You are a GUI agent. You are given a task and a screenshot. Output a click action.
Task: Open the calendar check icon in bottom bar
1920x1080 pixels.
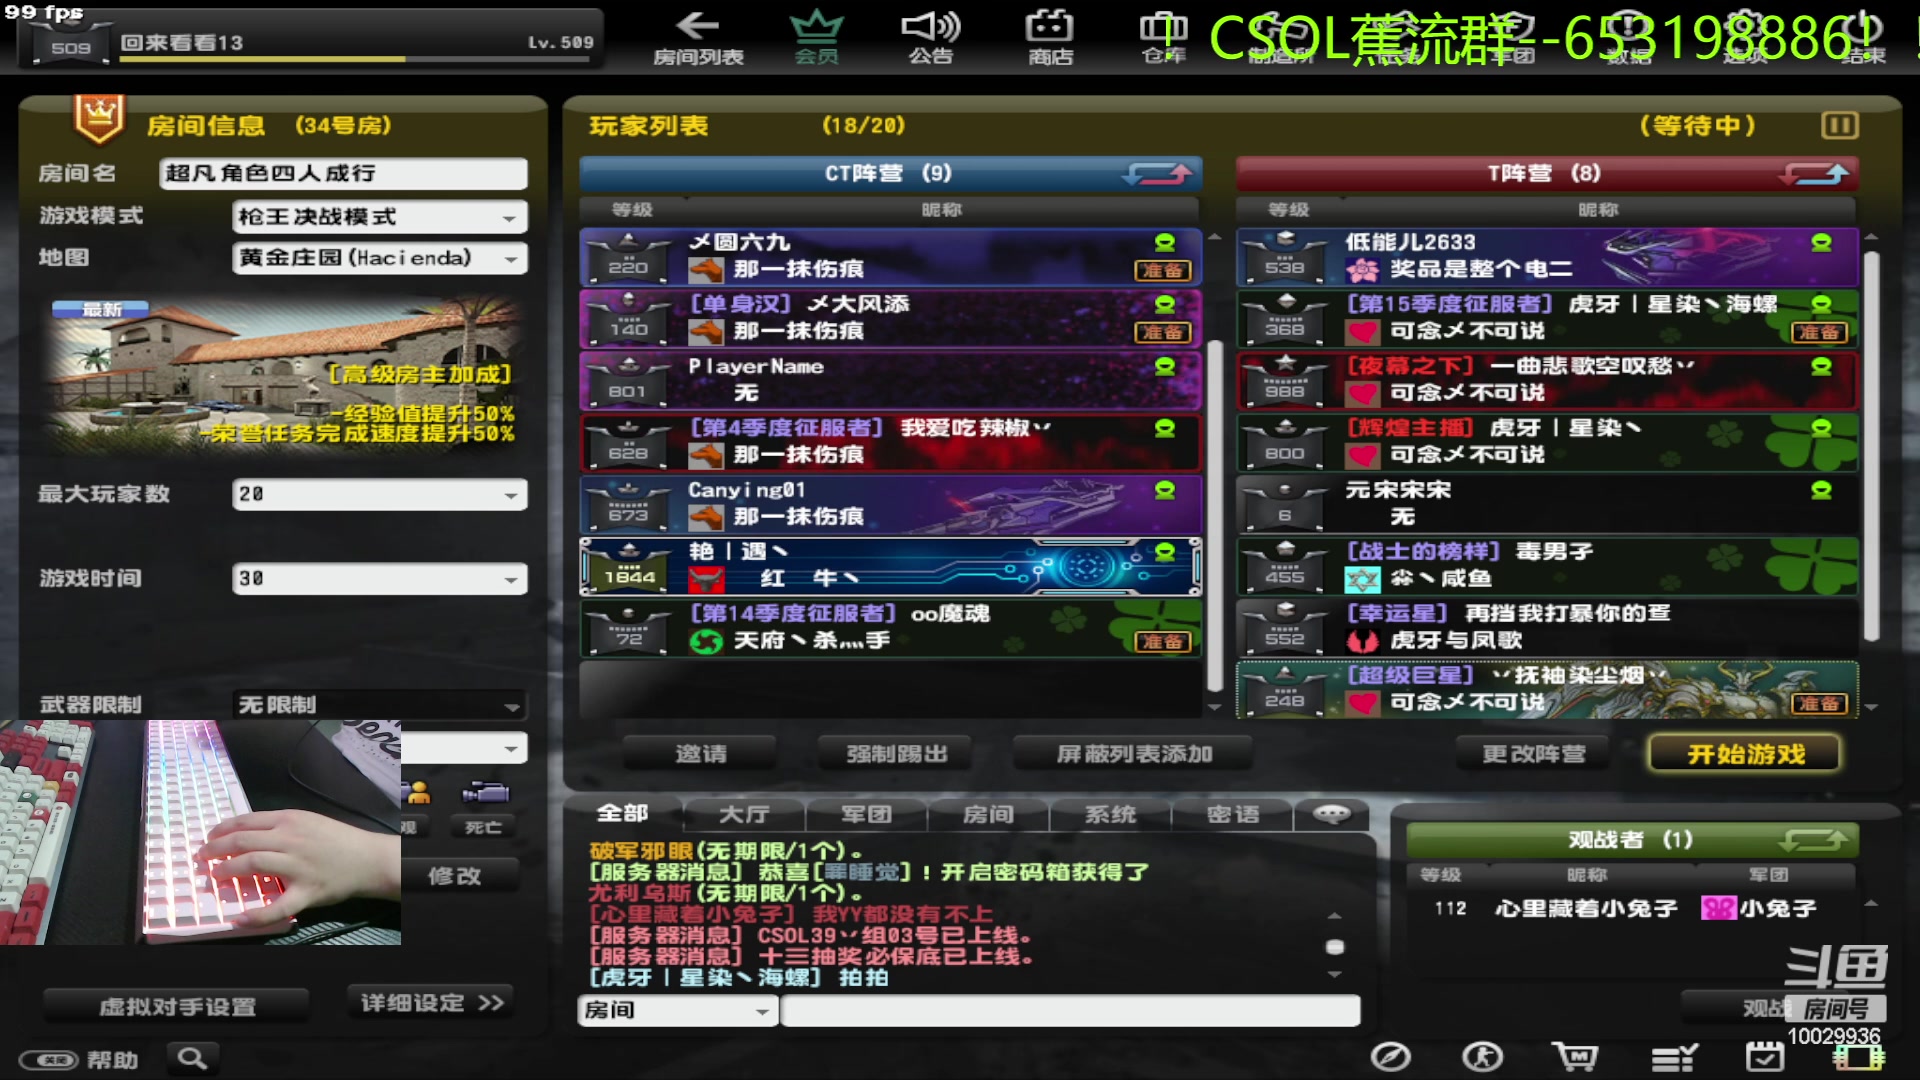(1765, 1056)
